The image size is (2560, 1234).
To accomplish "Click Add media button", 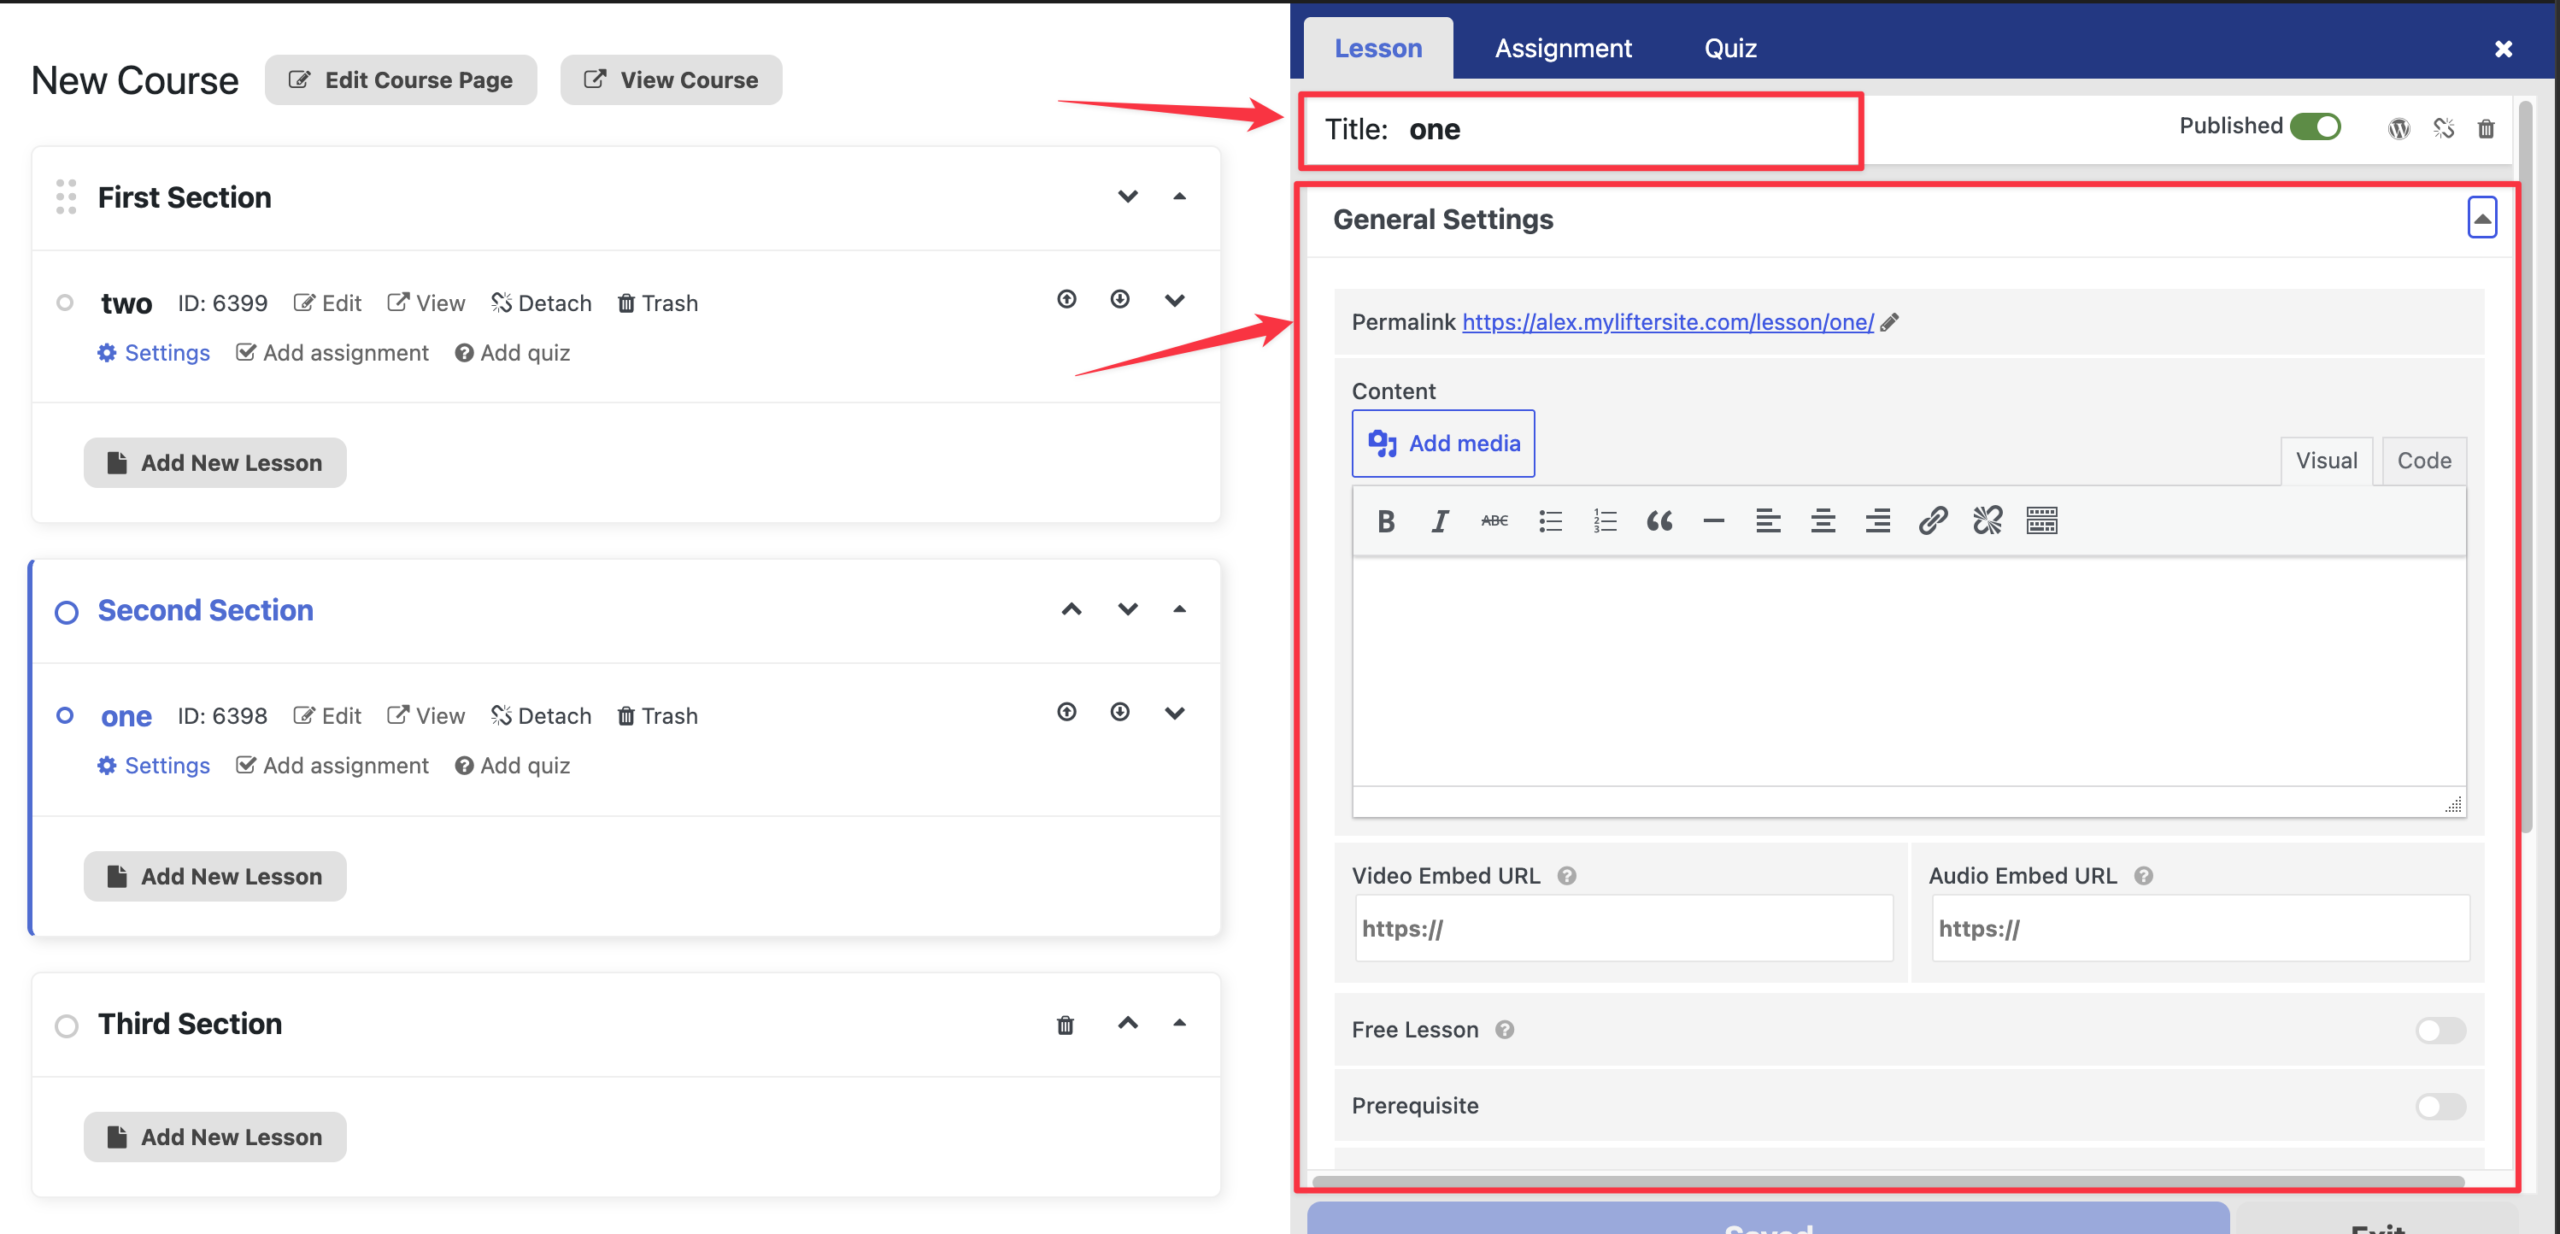I will point(1443,443).
